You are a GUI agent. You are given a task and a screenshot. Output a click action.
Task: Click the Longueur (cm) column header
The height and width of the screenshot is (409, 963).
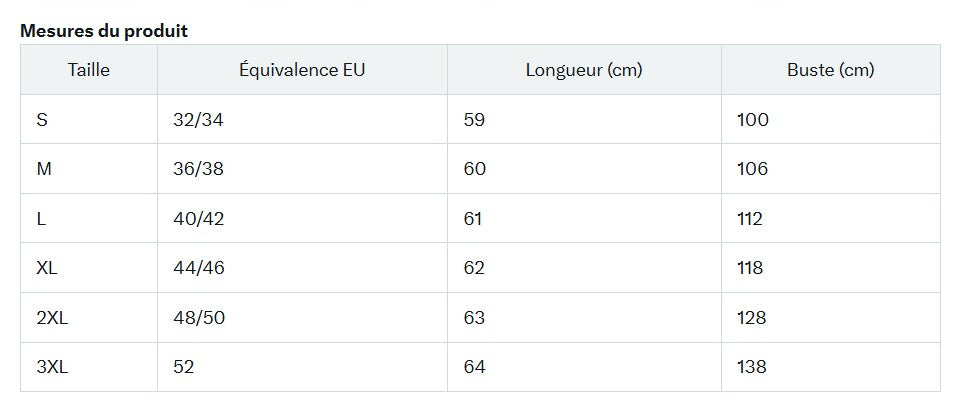pyautogui.click(x=584, y=69)
